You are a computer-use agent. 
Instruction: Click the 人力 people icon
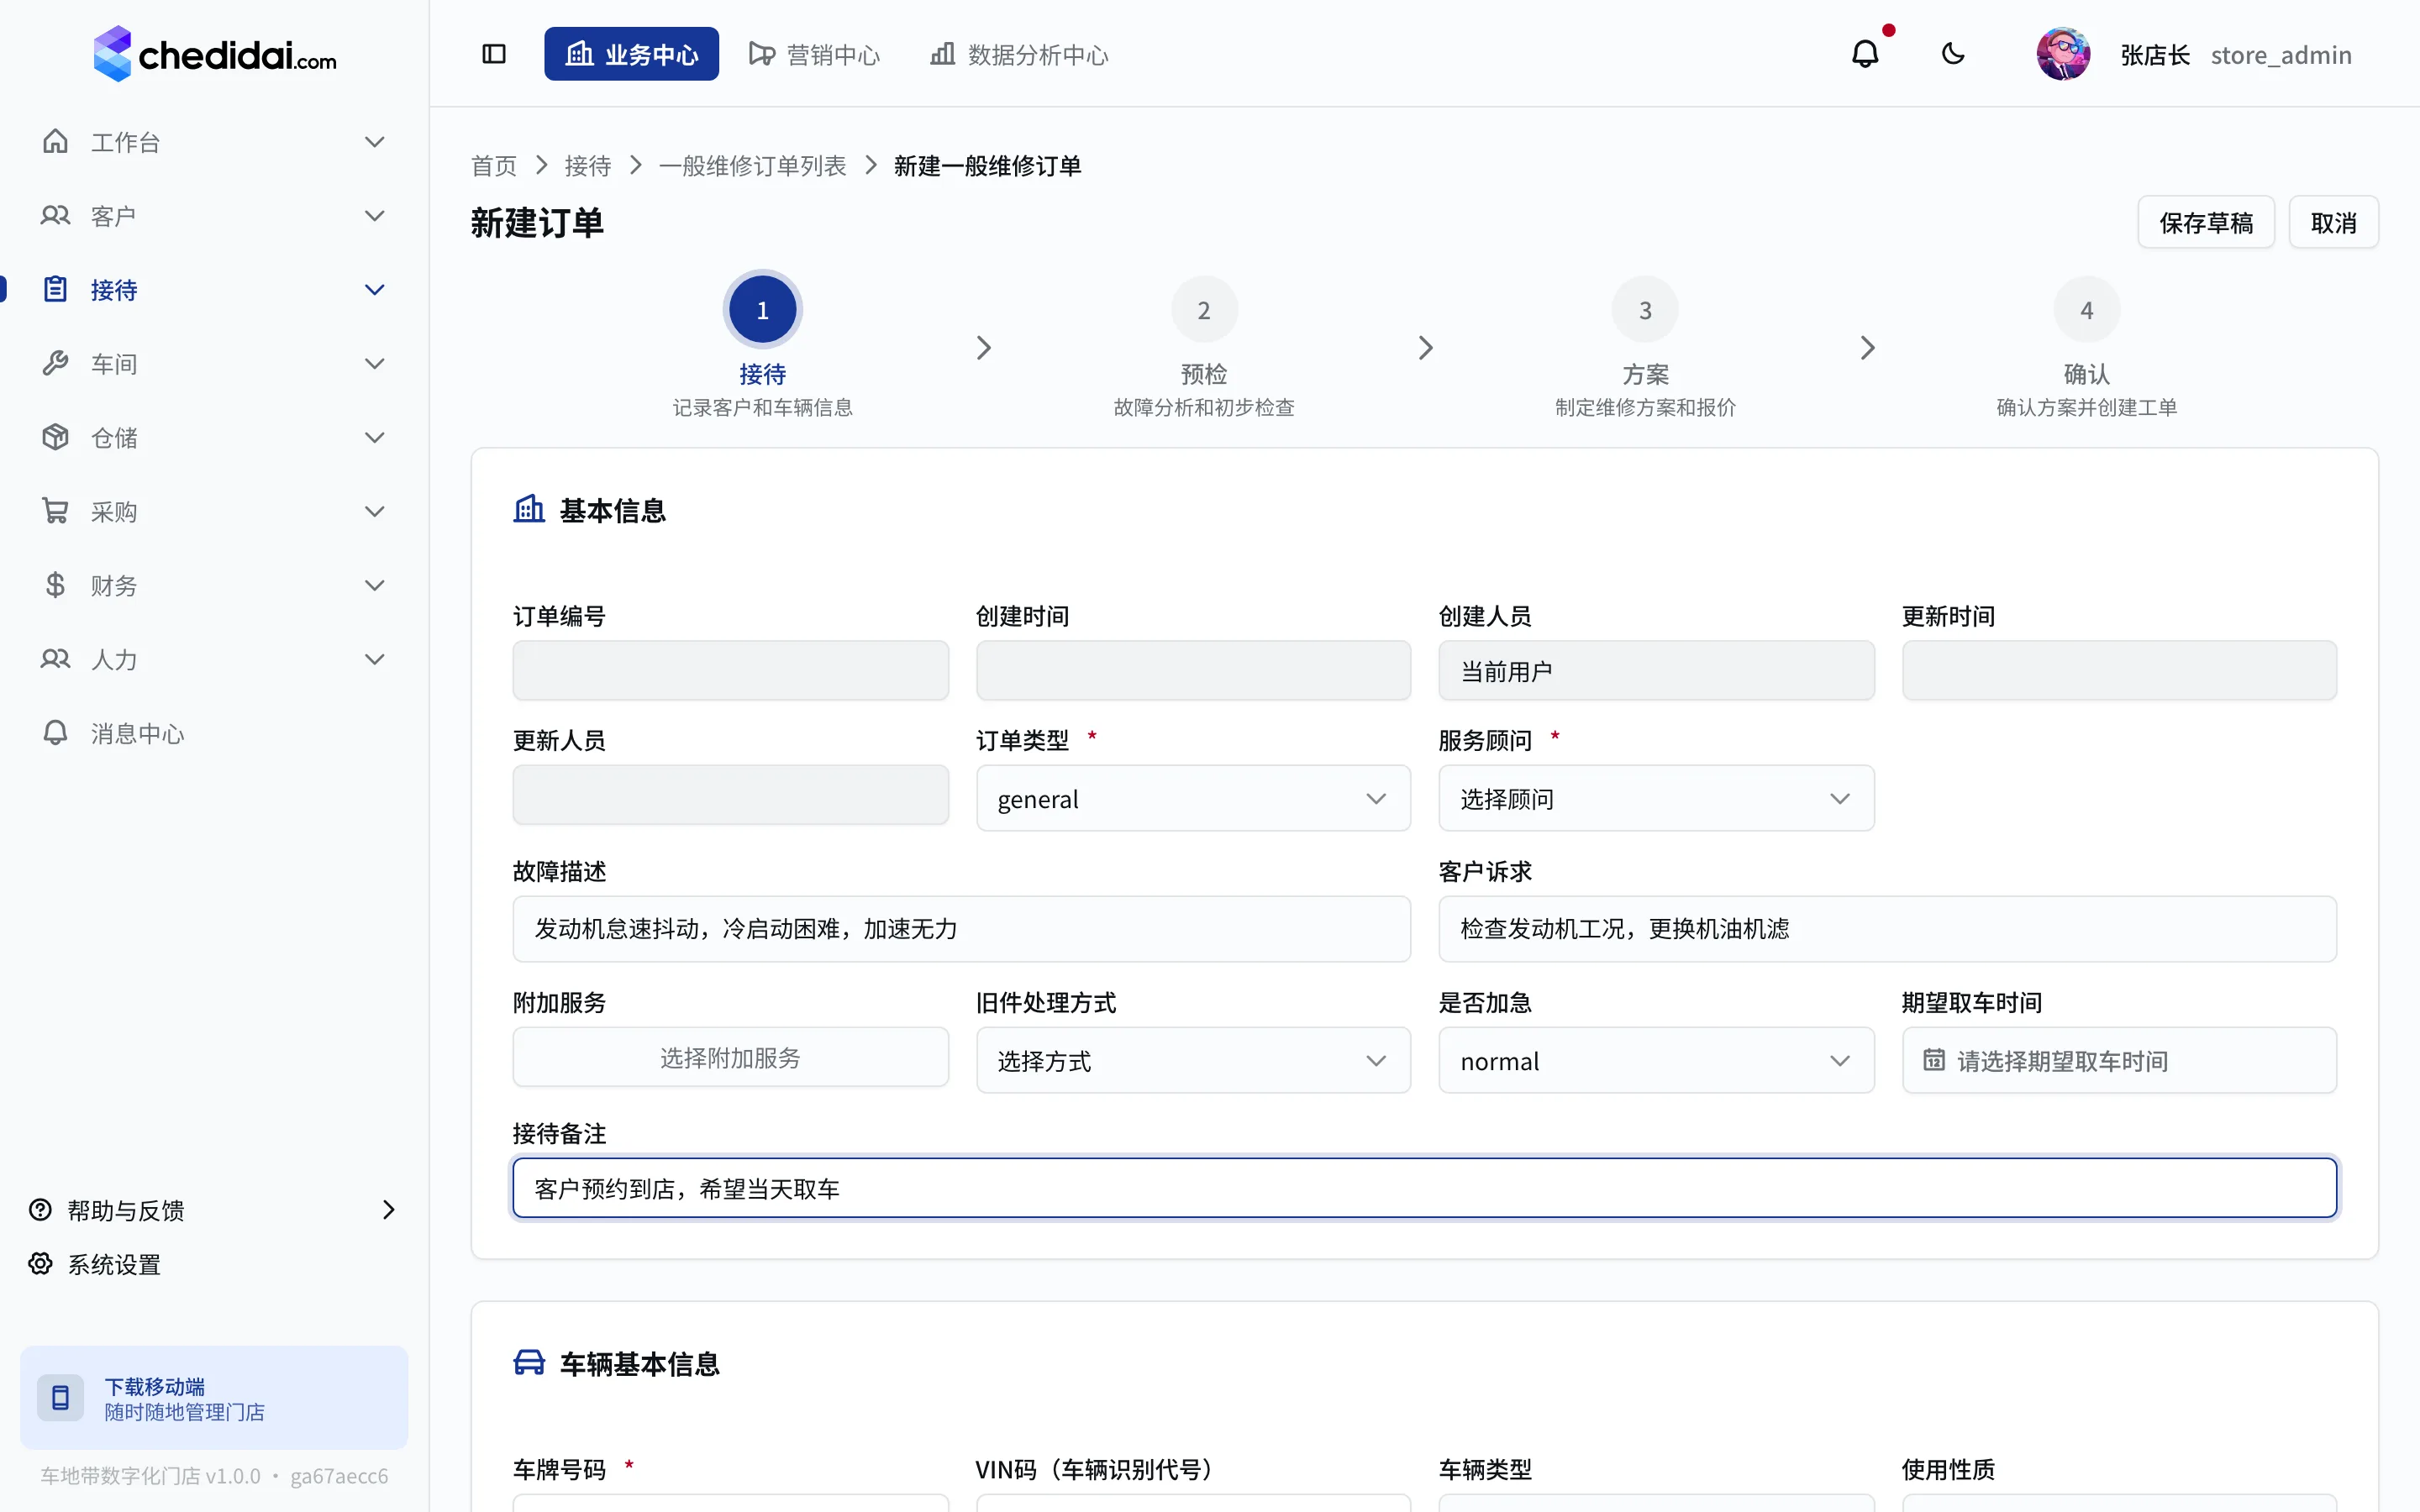click(55, 659)
